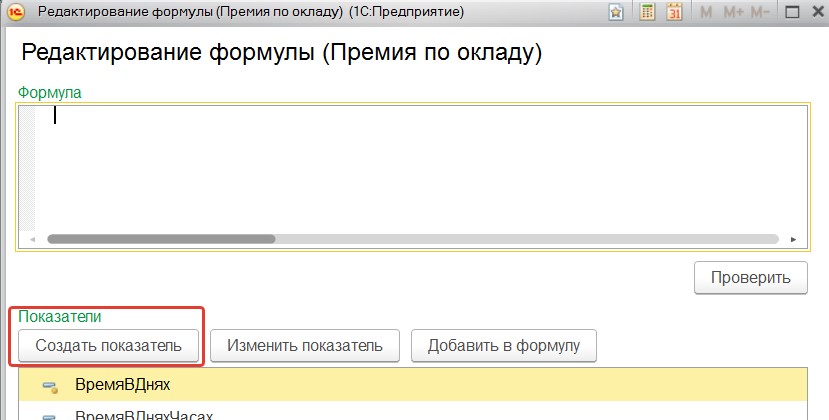Click the M memory button
This screenshot has width=829, height=420.
point(706,12)
